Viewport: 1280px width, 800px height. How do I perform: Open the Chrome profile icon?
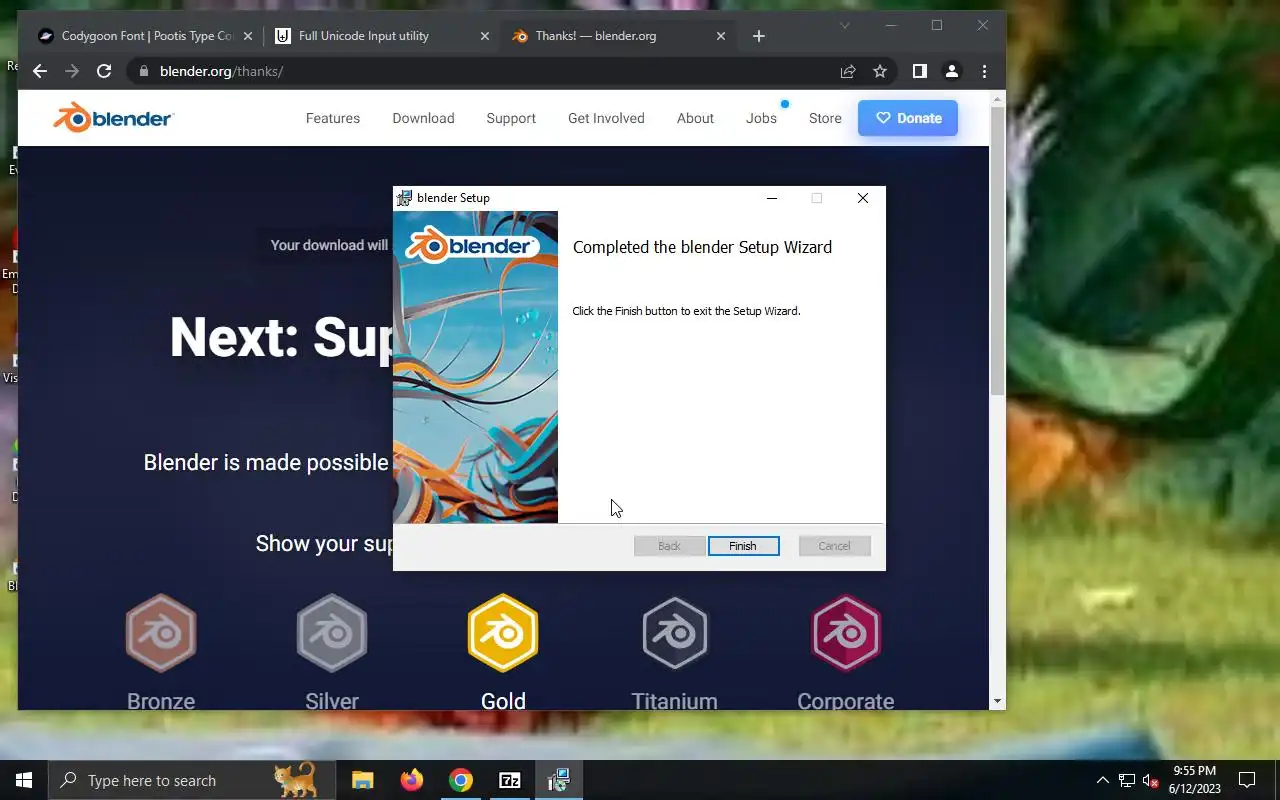pyautogui.click(x=952, y=71)
